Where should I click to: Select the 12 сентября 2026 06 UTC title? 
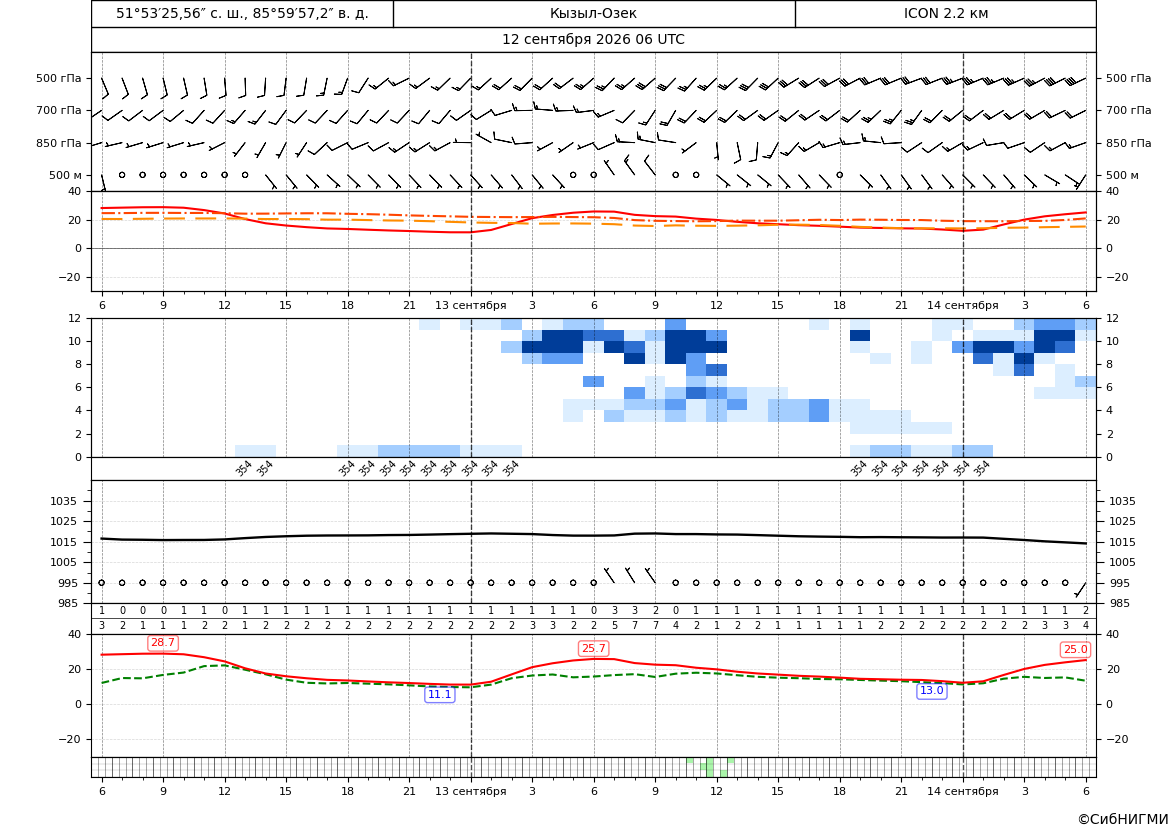593,40
